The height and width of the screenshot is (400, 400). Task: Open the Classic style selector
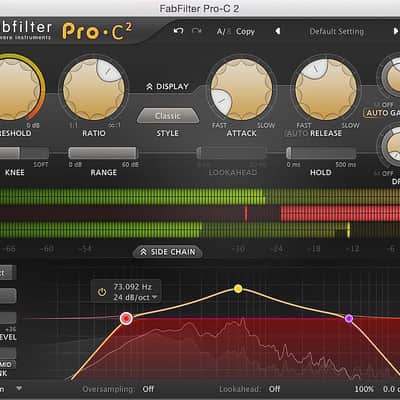[168, 116]
